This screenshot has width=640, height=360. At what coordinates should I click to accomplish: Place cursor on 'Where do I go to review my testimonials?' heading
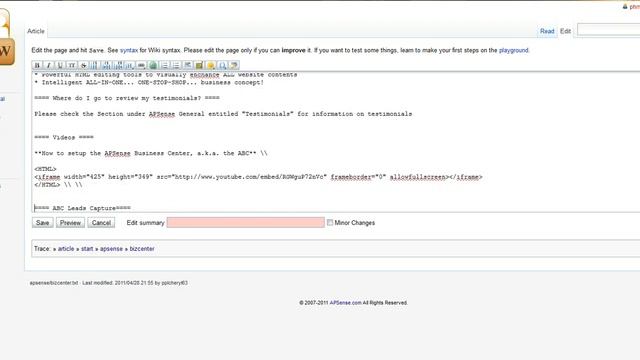pos(127,98)
